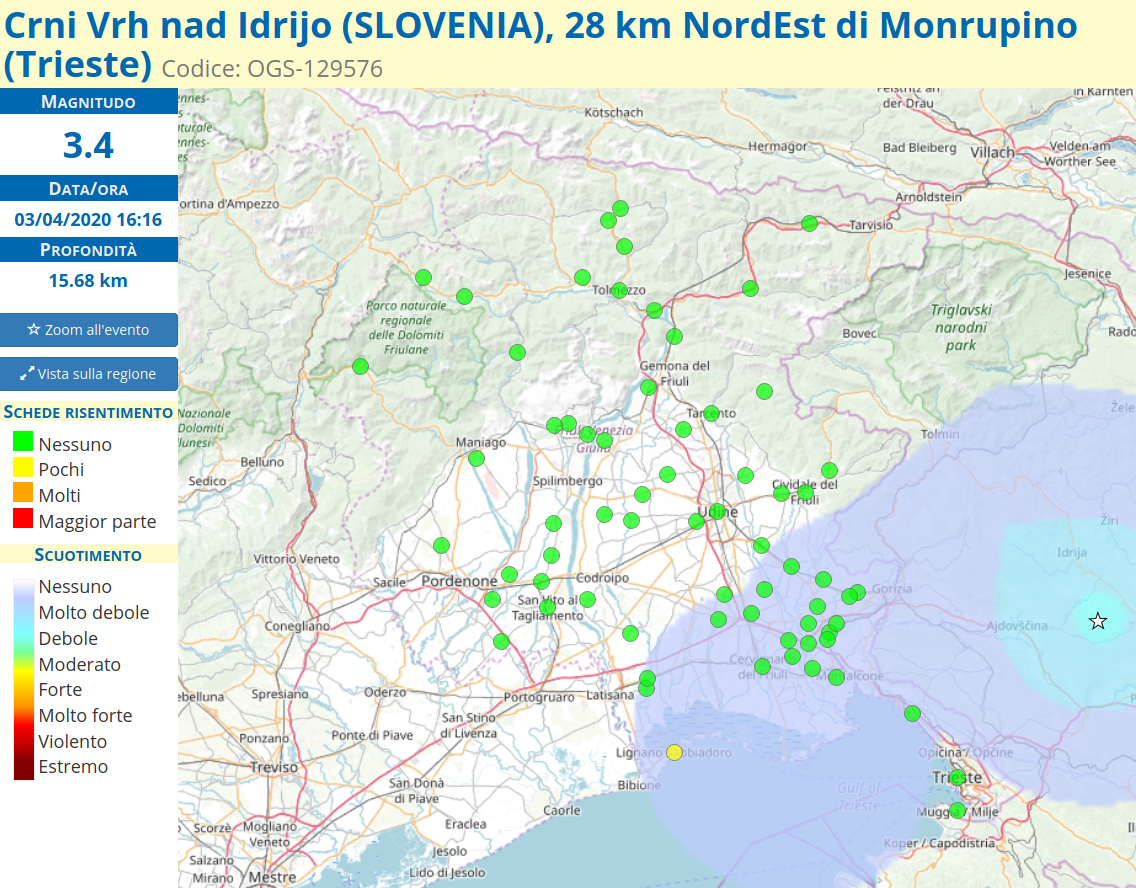1136x888 pixels.
Task: Click the green marker at Muggia
Action: [x=957, y=810]
